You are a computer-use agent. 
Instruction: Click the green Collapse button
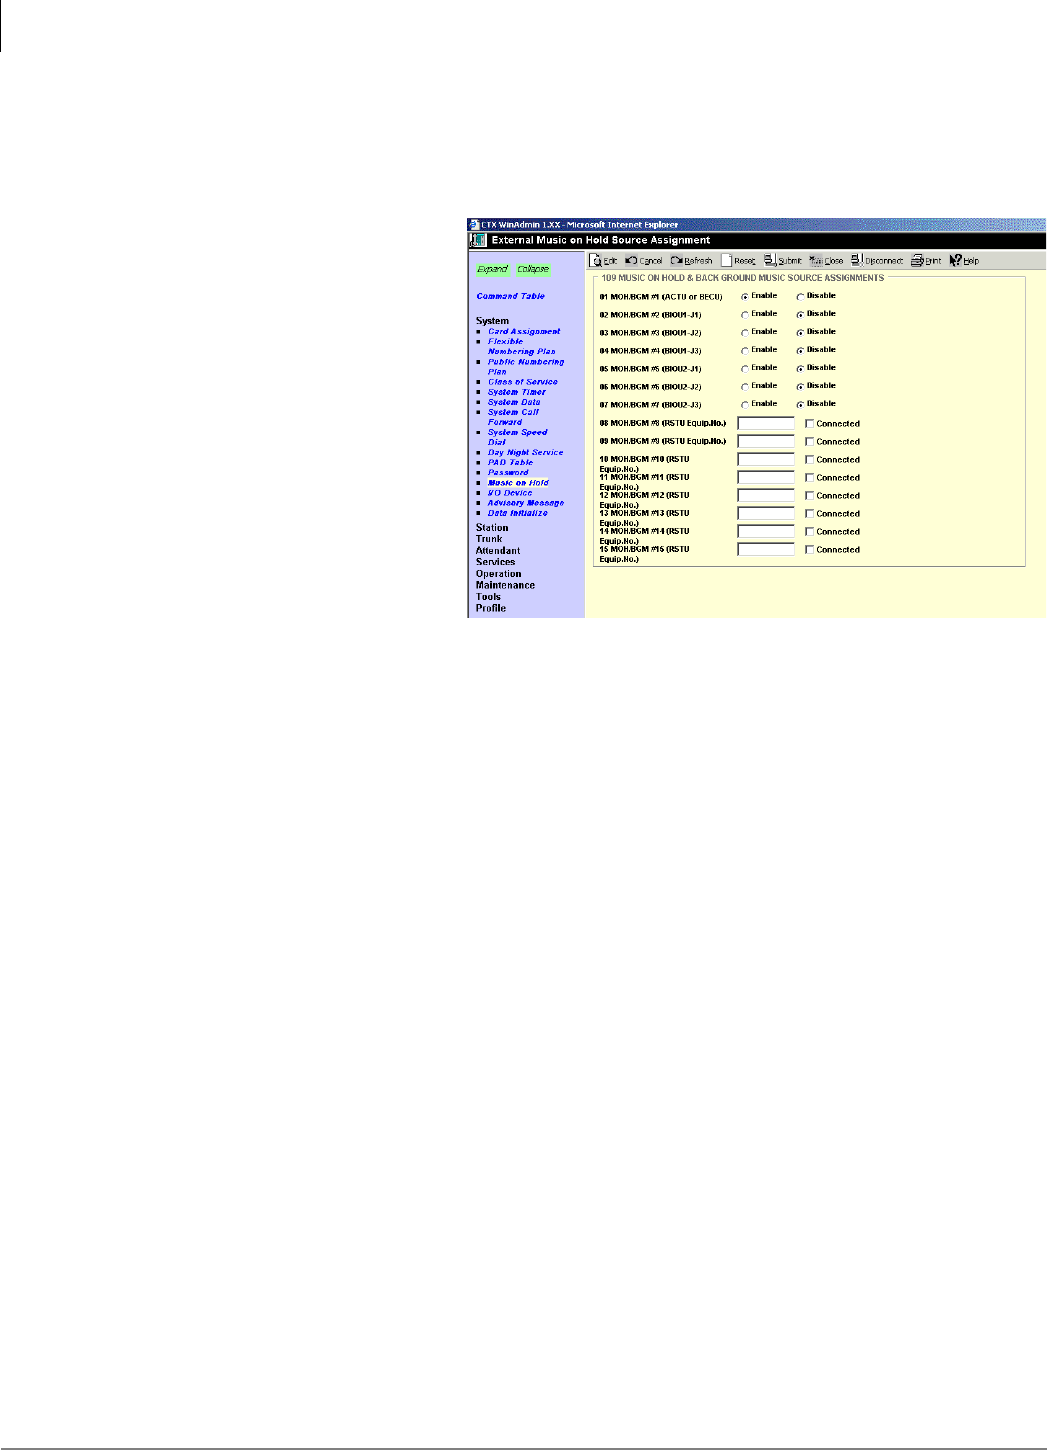[x=533, y=269]
